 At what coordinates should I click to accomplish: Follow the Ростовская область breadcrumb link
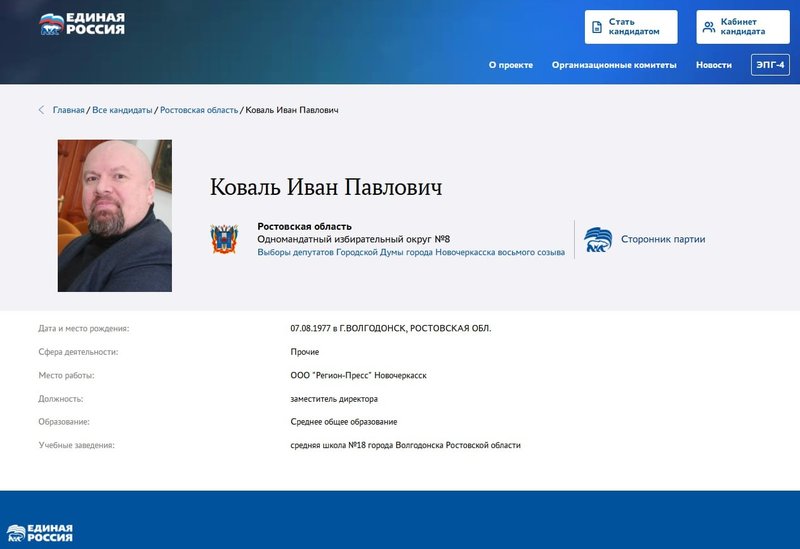(199, 110)
